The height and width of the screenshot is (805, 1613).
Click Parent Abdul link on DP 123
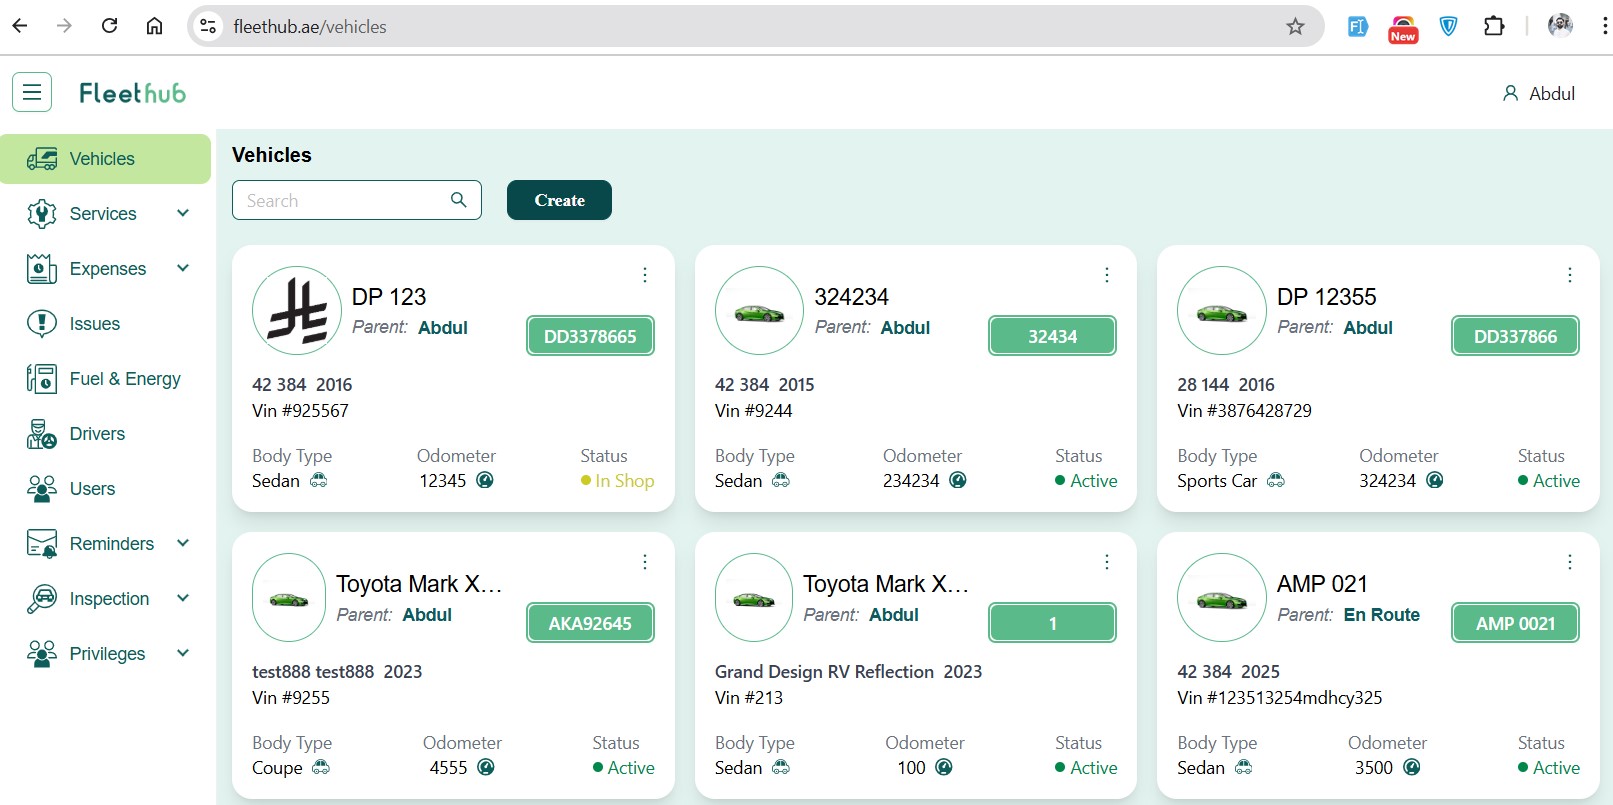click(442, 328)
